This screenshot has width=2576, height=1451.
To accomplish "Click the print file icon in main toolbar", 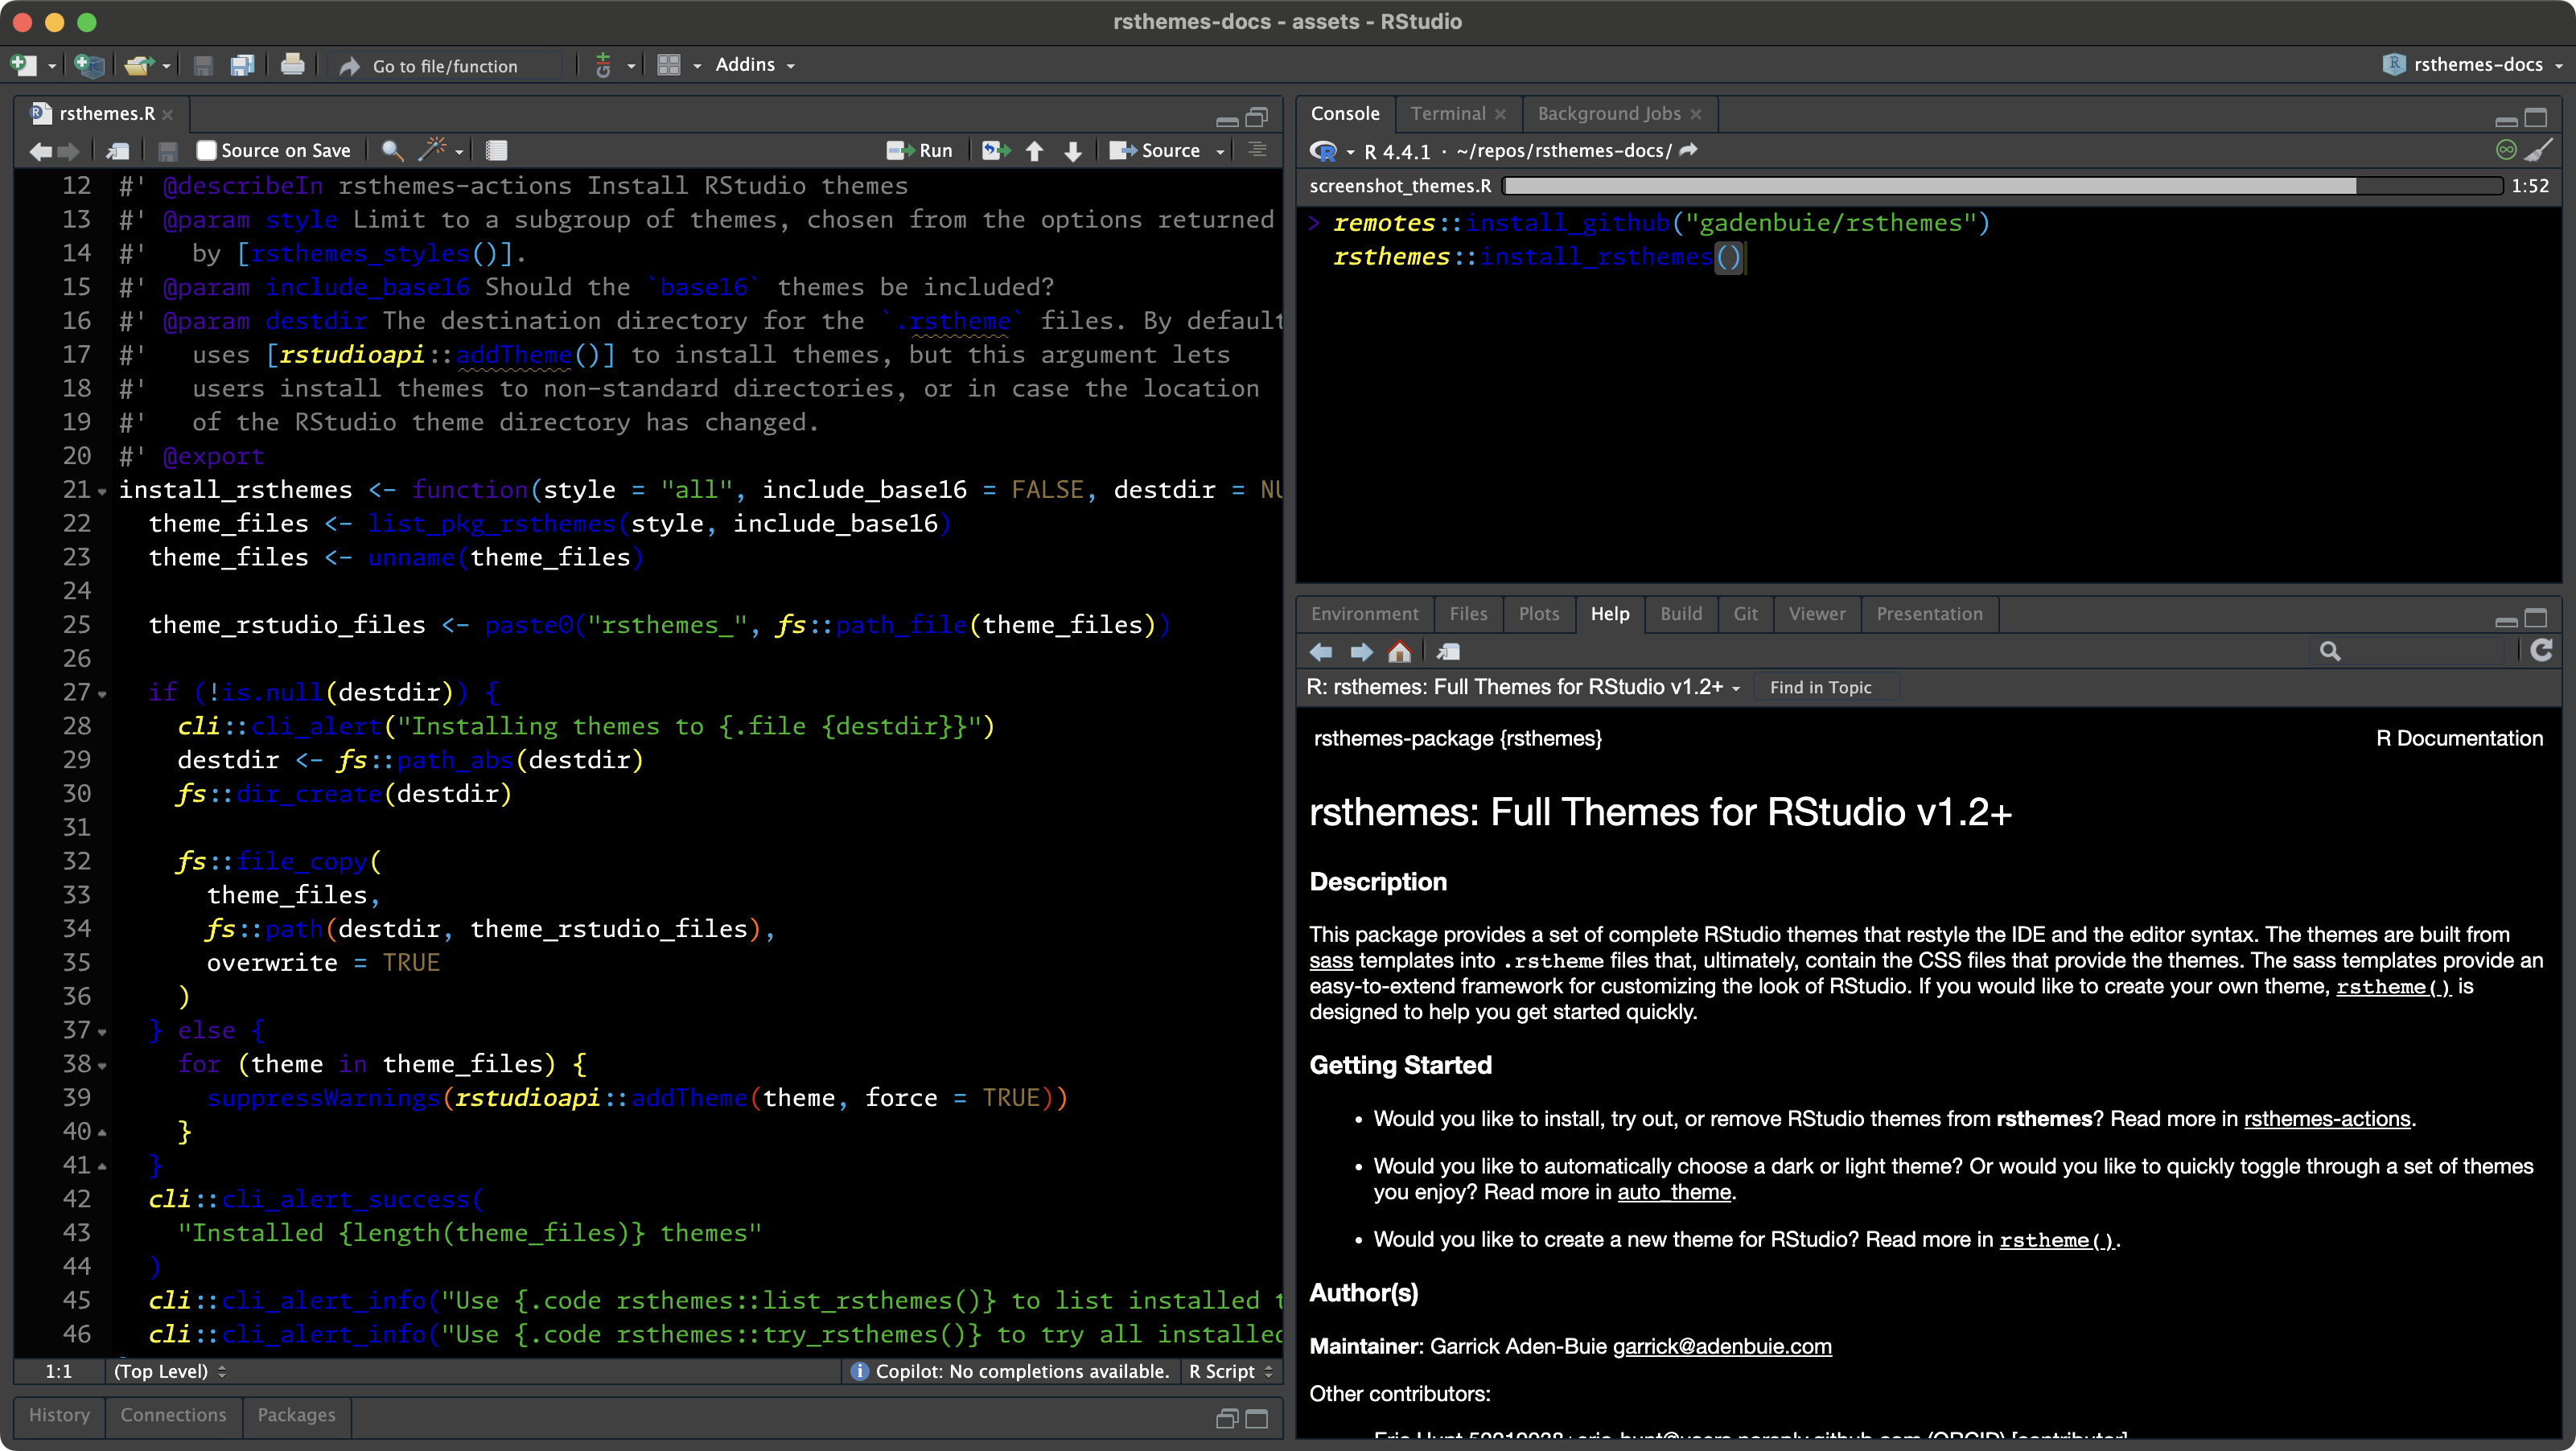I will pos(292,65).
